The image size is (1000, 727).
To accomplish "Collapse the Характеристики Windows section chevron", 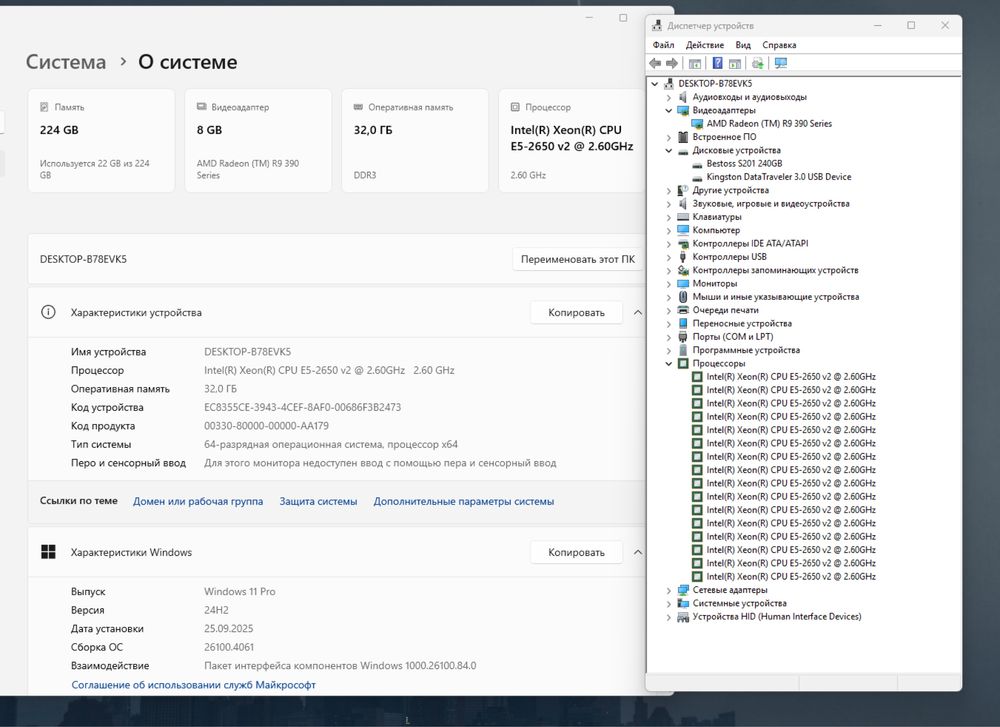I will (x=638, y=552).
